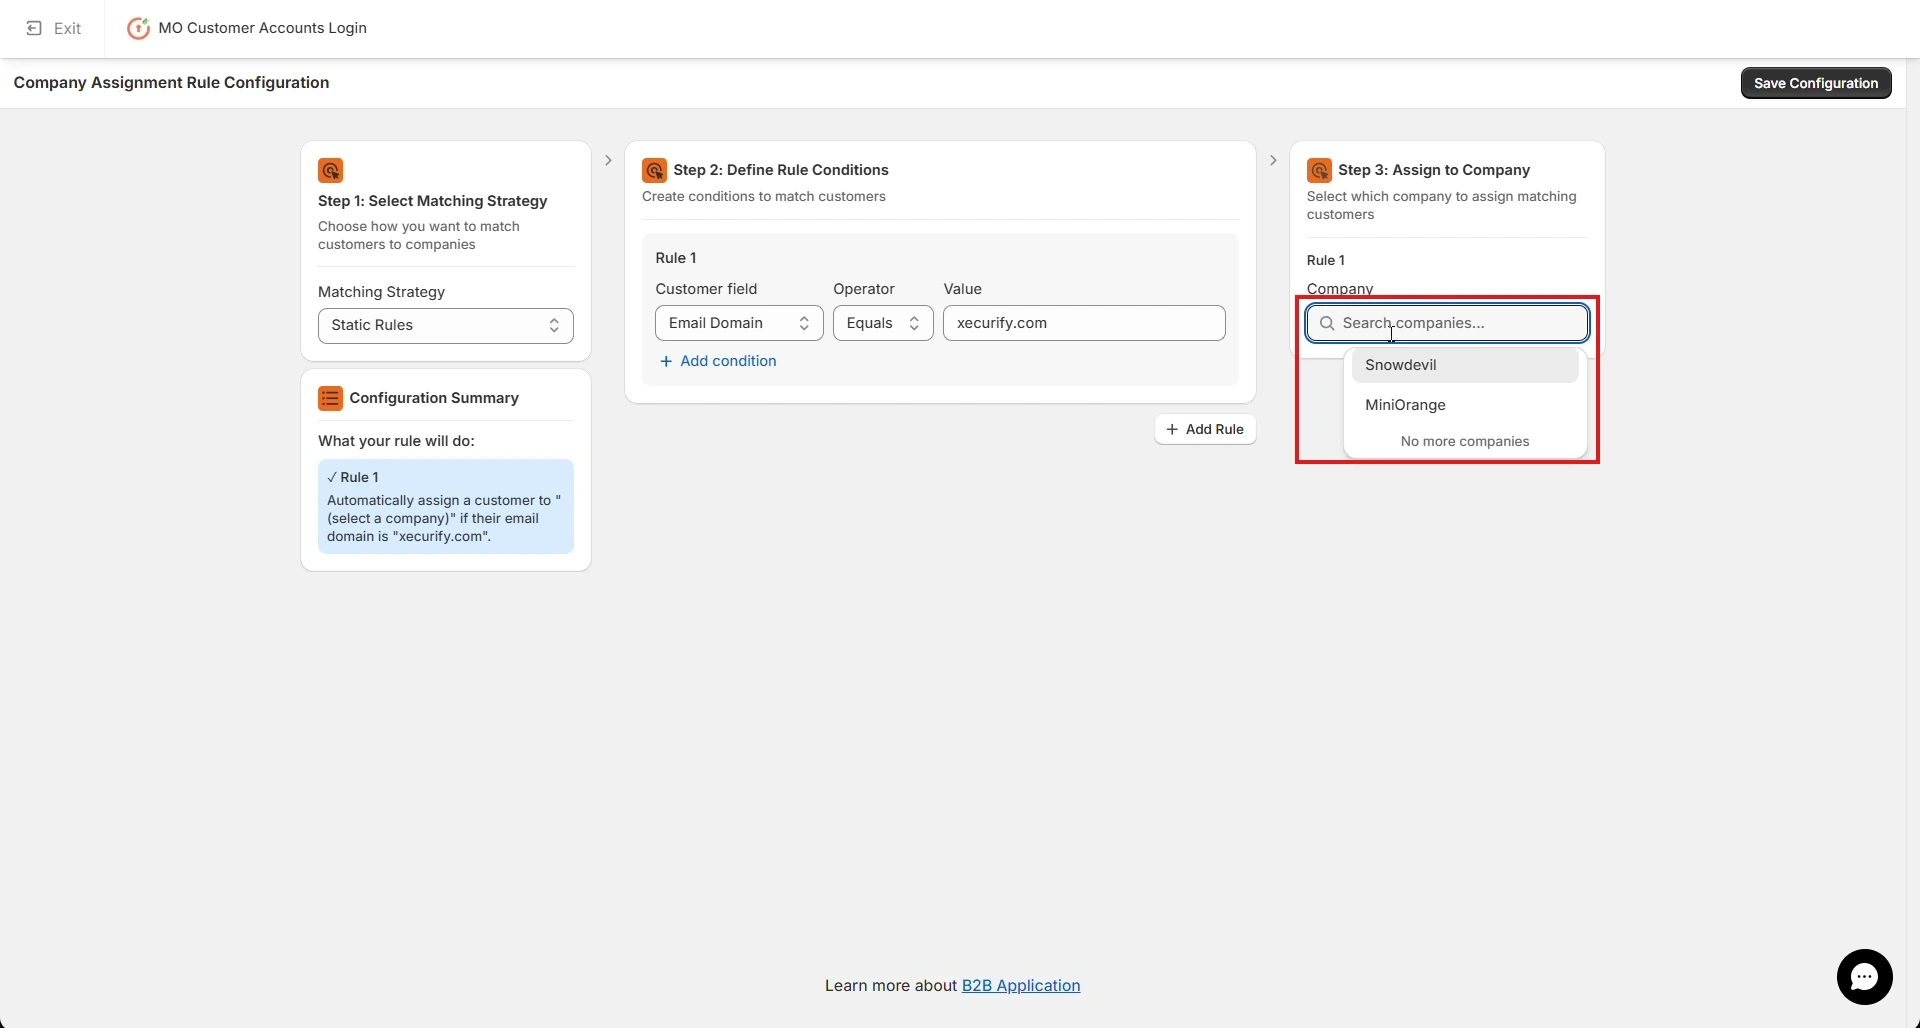The image size is (1920, 1028).
Task: Click the search magnifier icon in the companies field
Action: 1327,323
